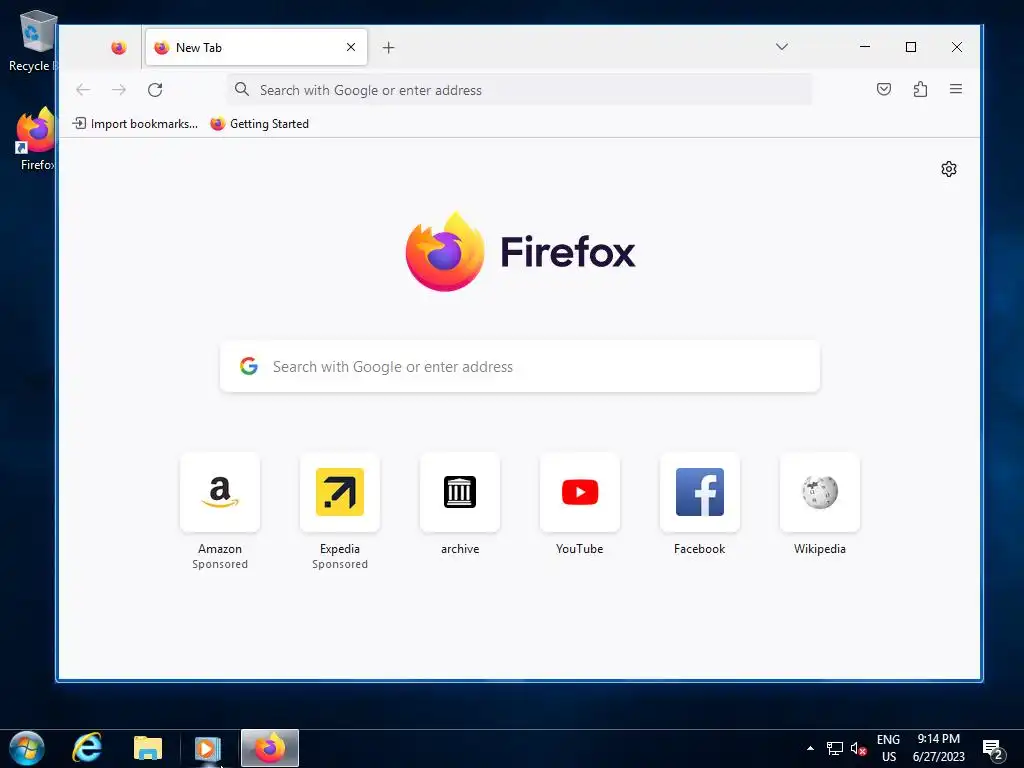Focus the Google search box on page
1024x768 pixels.
[x=520, y=366]
